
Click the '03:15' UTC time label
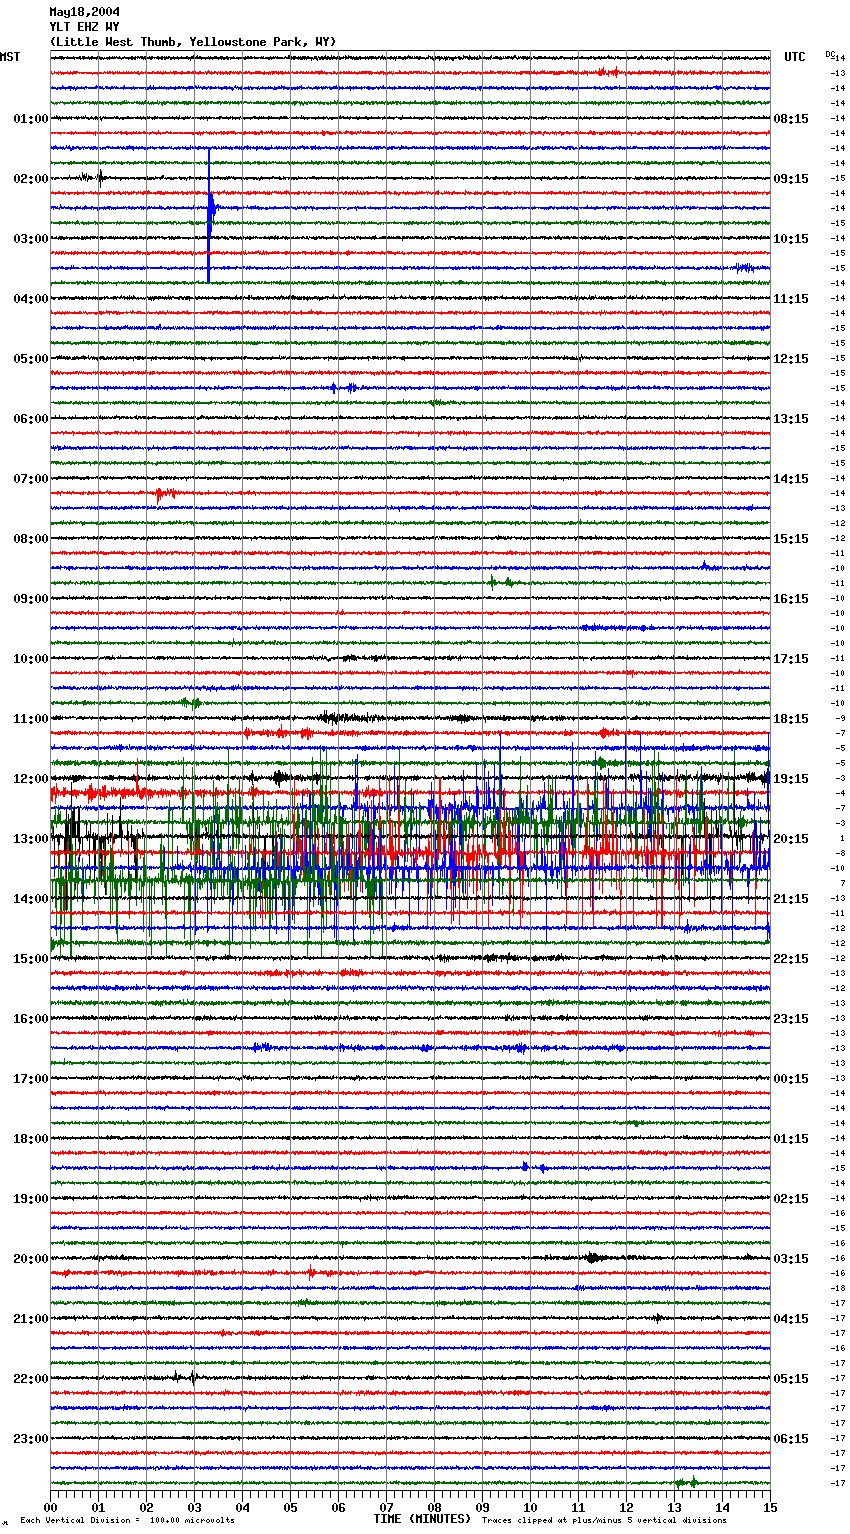point(791,1259)
